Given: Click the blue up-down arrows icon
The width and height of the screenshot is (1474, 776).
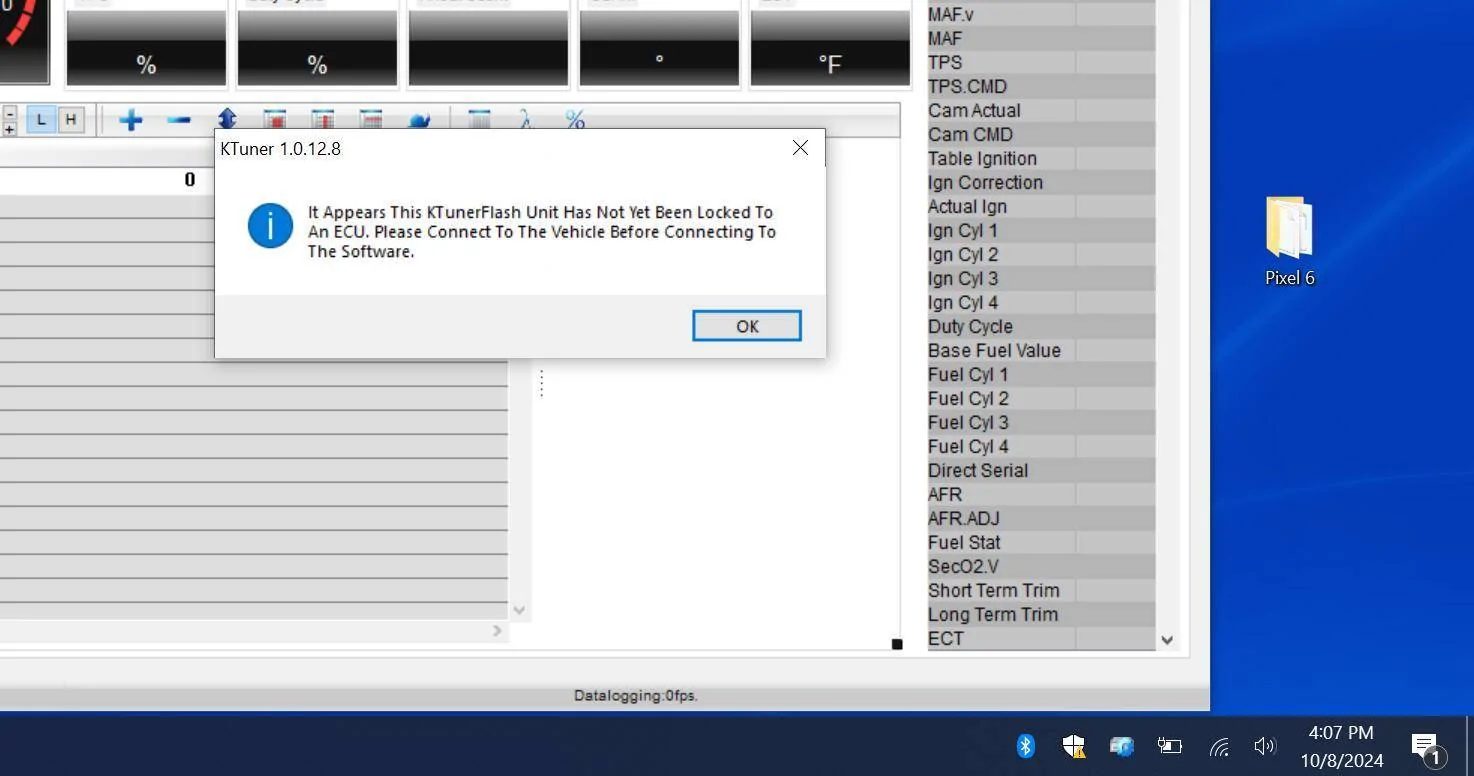Looking at the screenshot, I should (x=227, y=119).
